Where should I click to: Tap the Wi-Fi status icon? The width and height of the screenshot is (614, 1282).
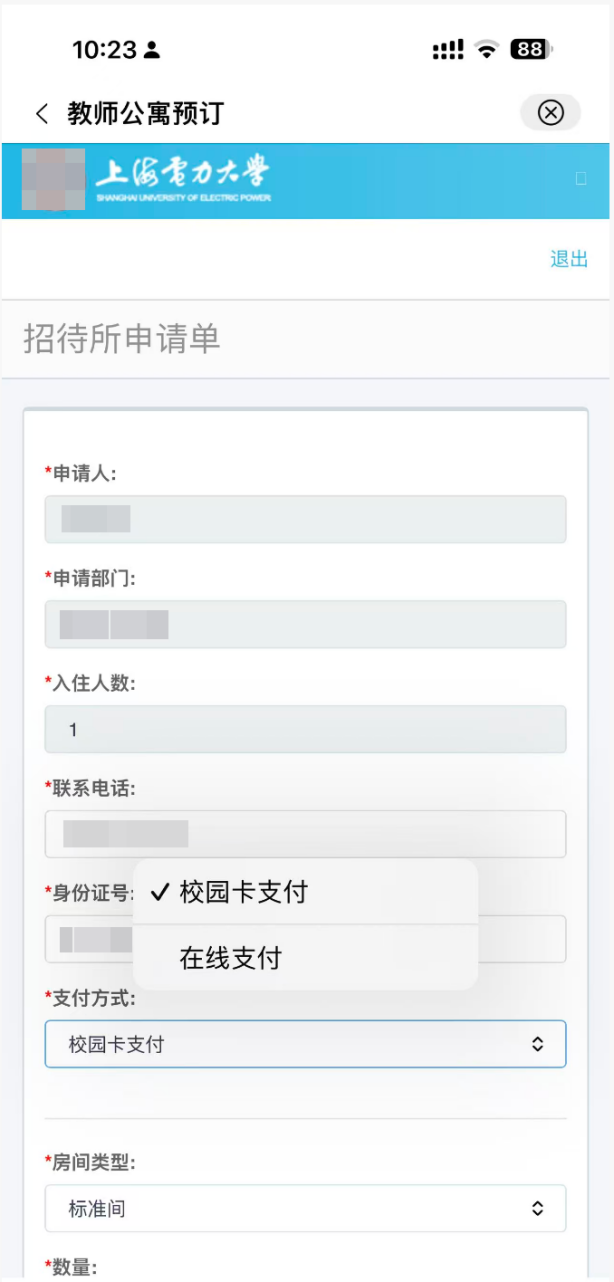tap(487, 50)
